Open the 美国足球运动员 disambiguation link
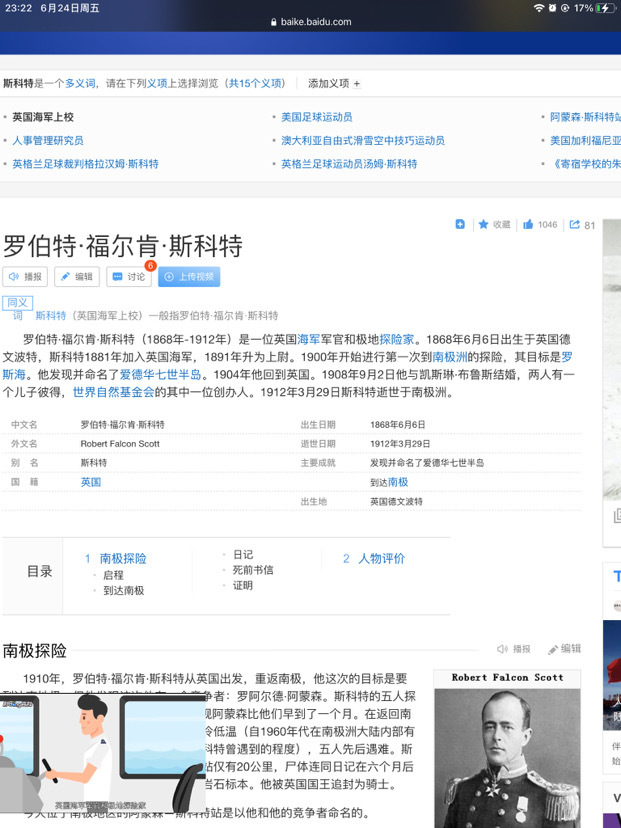This screenshot has height=828, width=621. tap(317, 117)
